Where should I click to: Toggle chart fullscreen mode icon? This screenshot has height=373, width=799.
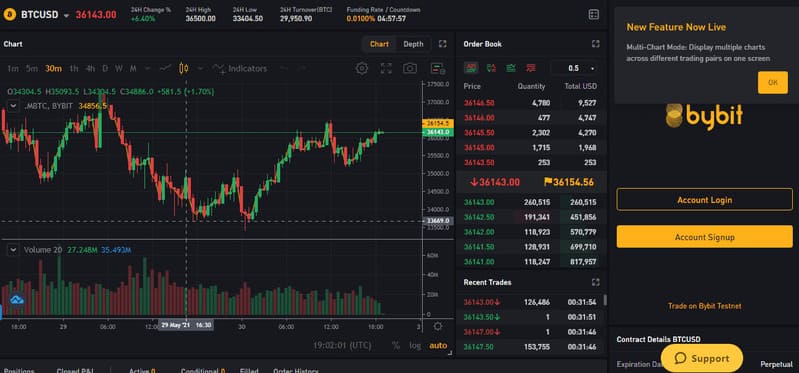(386, 68)
